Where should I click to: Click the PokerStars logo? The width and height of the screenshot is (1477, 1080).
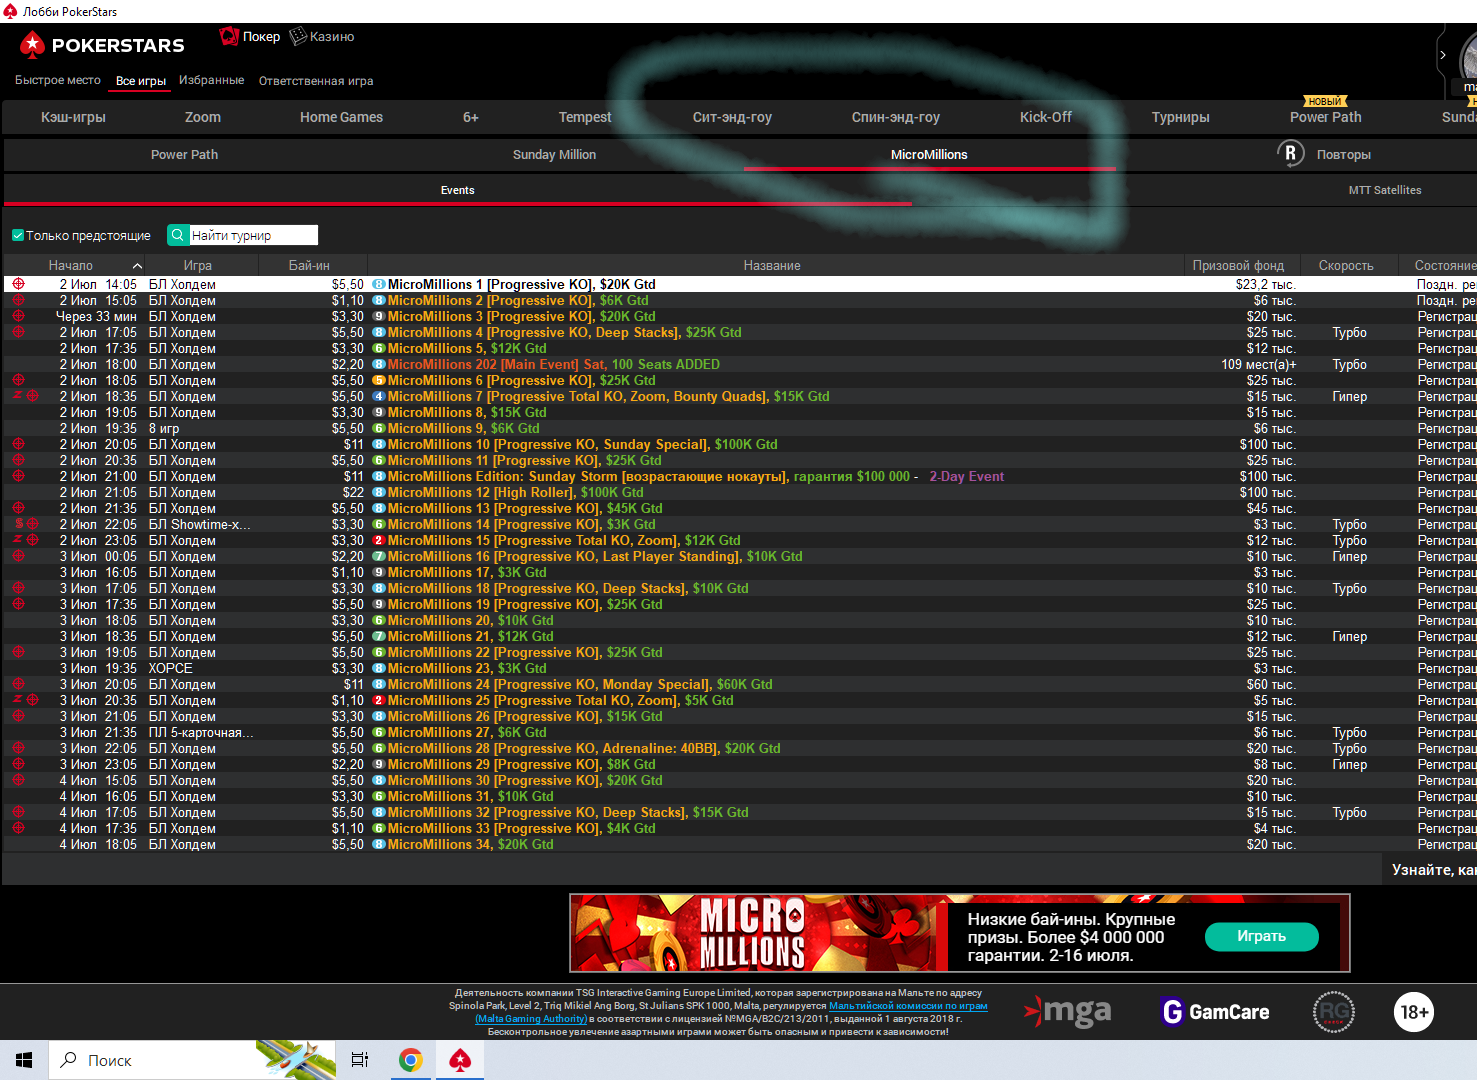(x=102, y=45)
